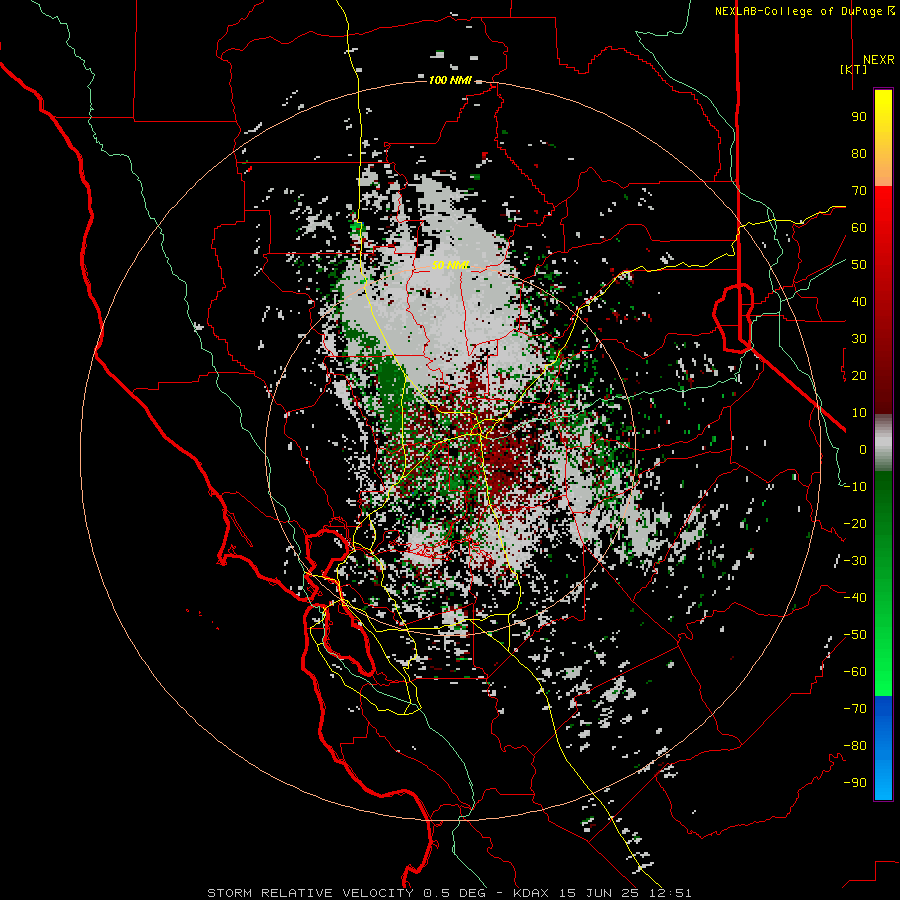900x900 pixels.
Task: Click the 50 NMI range ring label
Action: click(451, 265)
